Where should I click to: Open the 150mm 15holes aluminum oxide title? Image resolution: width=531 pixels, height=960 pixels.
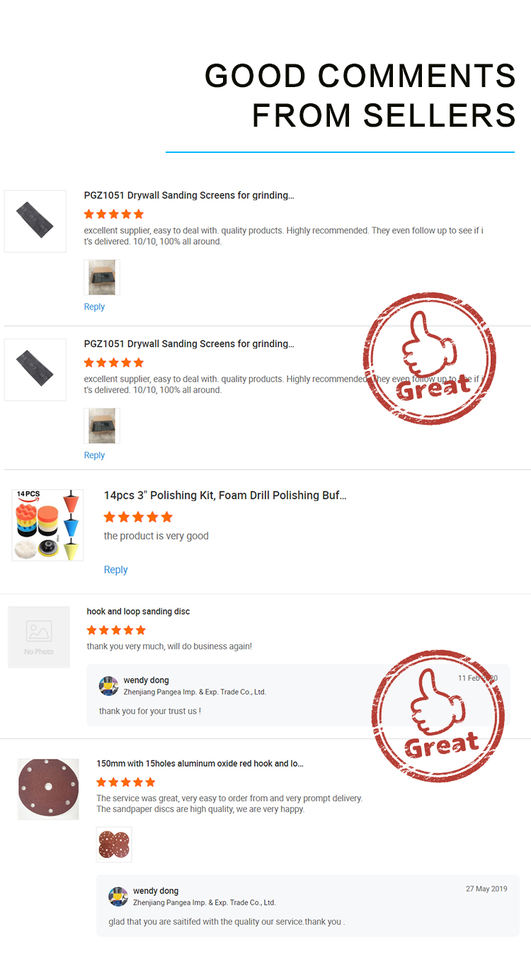click(x=200, y=763)
